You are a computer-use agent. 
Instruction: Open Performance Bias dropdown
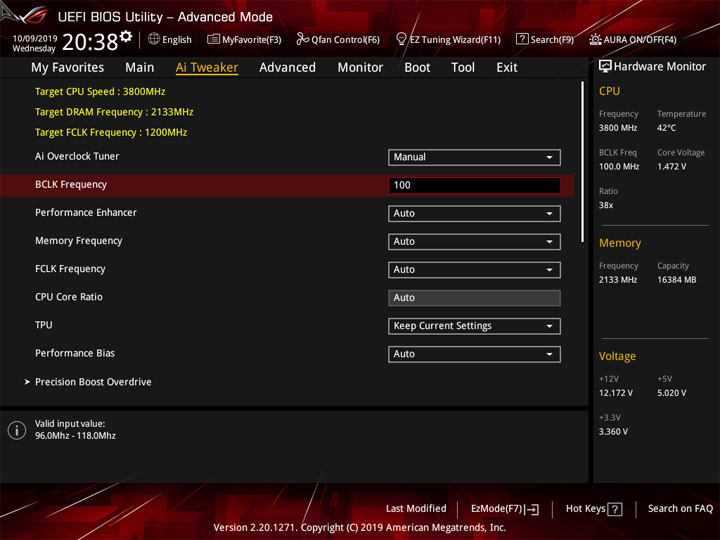pyautogui.click(x=474, y=354)
